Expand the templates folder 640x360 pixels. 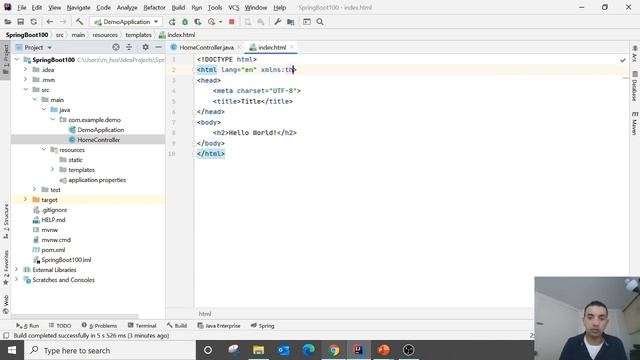point(53,169)
